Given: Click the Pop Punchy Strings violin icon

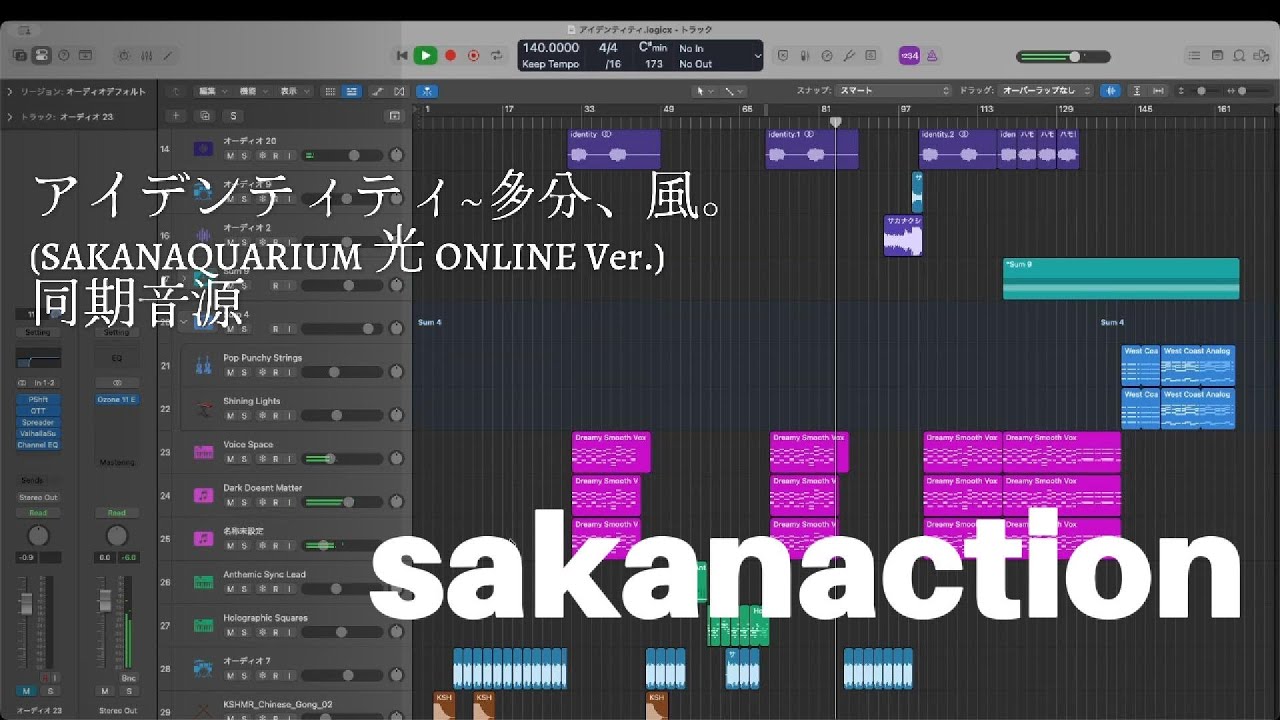Looking at the screenshot, I should pos(203,365).
